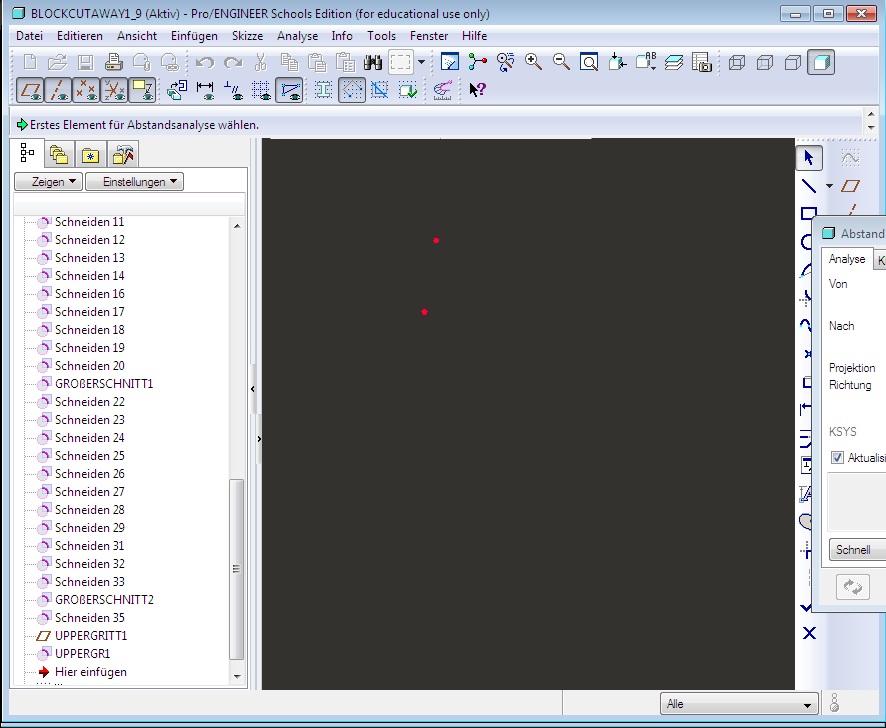Open saved view list icon dropdown

click(646, 62)
